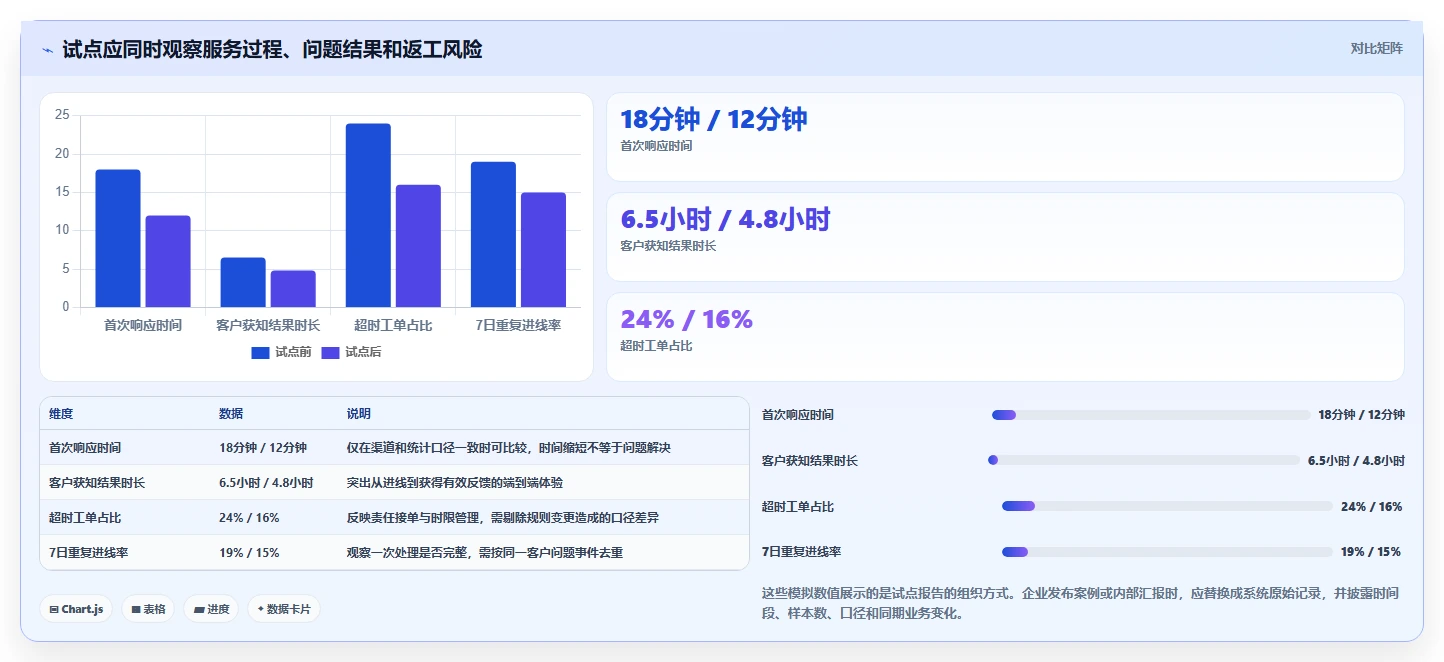The height and width of the screenshot is (662, 1444).
Task: Click the 7日重复进线率 x-axis label in chart
Action: coord(518,325)
